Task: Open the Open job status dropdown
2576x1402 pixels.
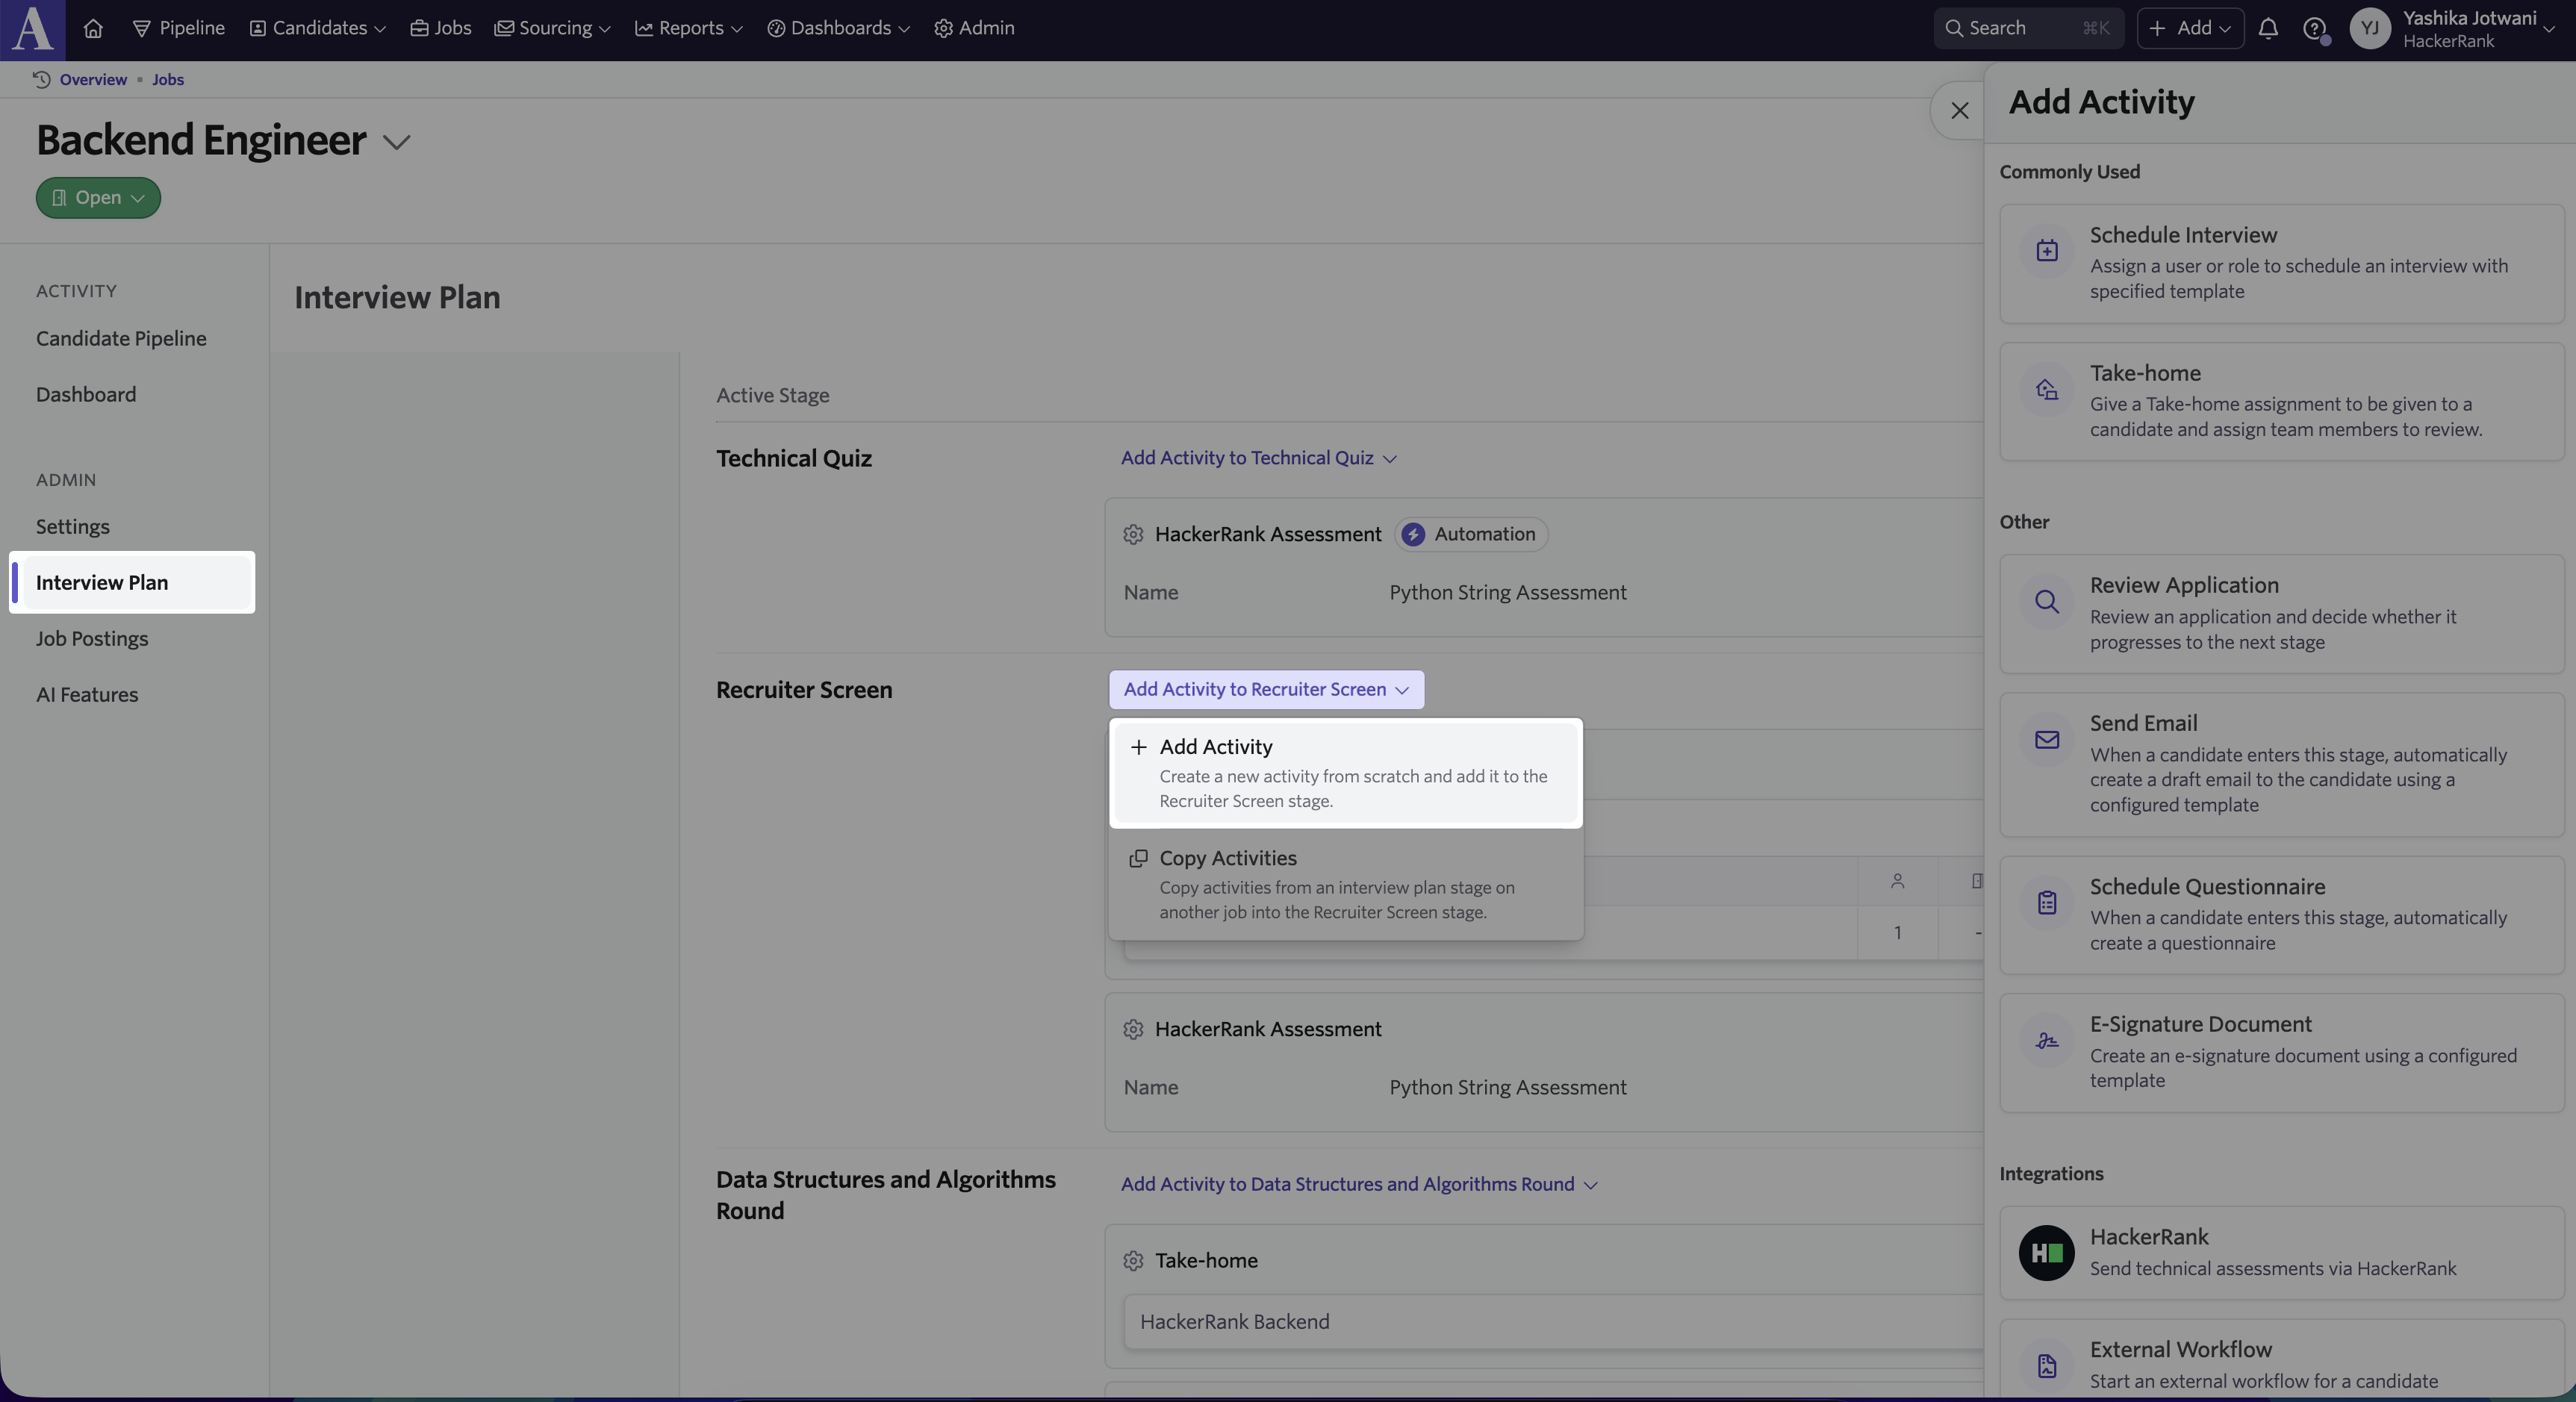Action: pyautogui.click(x=98, y=198)
